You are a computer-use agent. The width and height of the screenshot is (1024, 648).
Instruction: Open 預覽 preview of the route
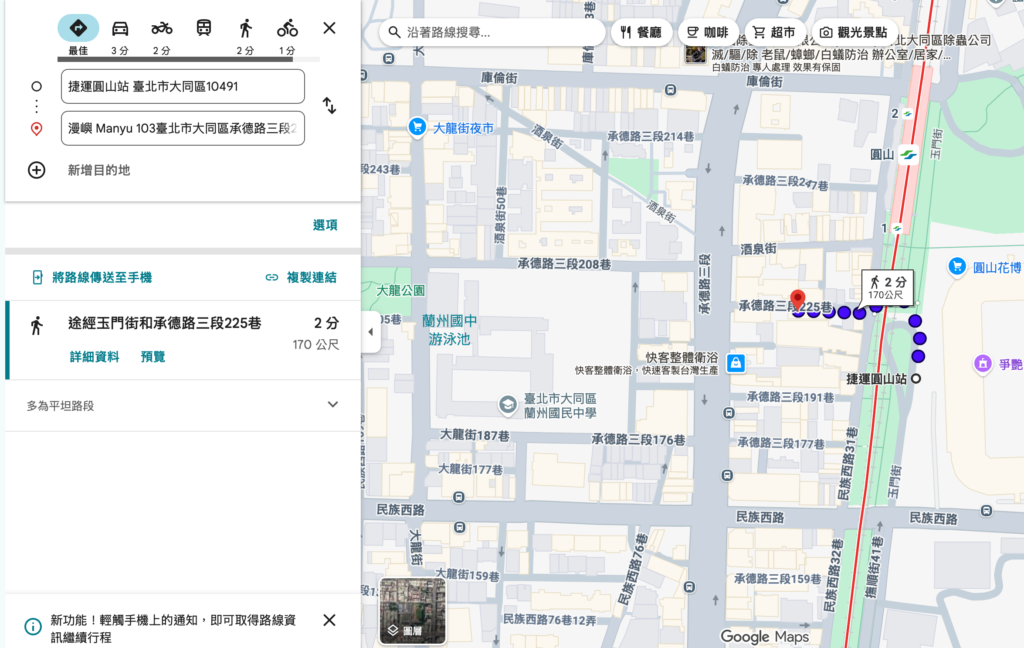tap(153, 357)
